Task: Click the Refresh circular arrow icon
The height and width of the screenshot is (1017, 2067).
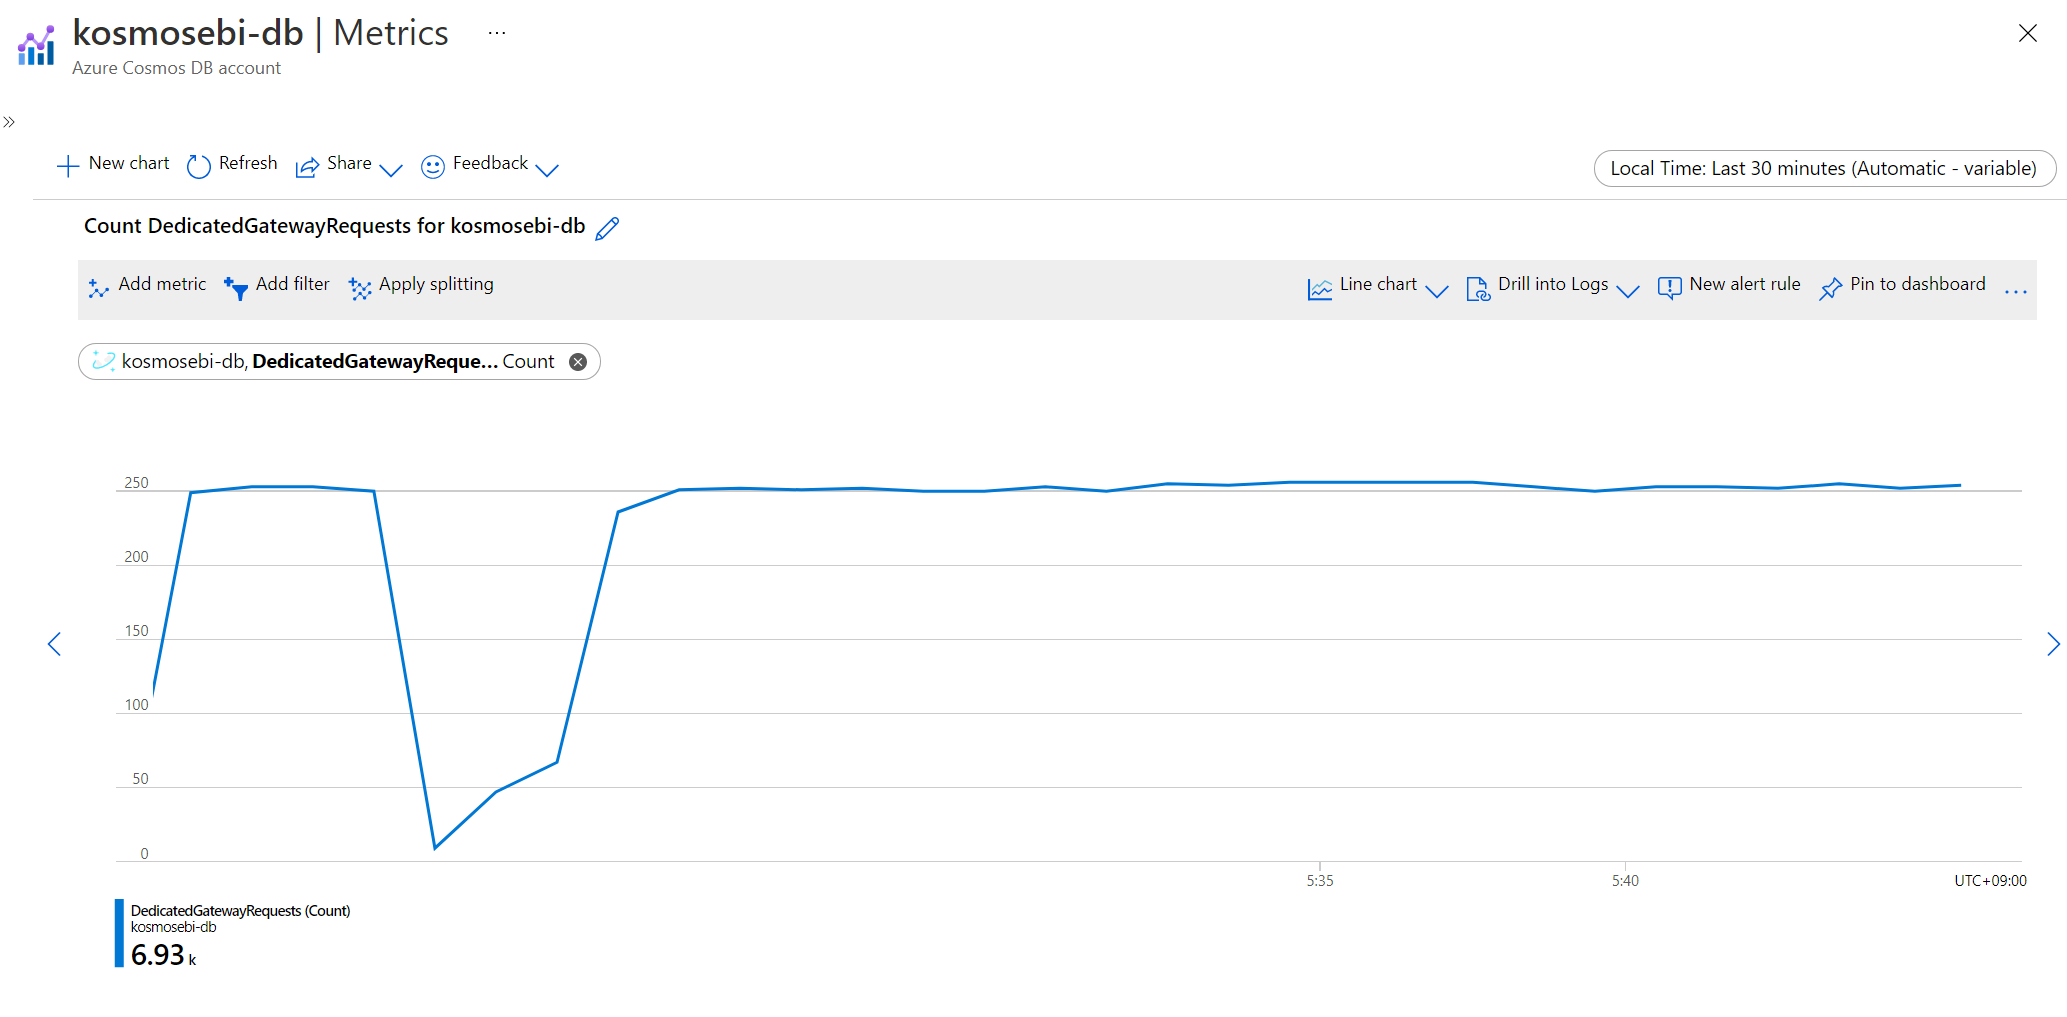Action: (199, 166)
